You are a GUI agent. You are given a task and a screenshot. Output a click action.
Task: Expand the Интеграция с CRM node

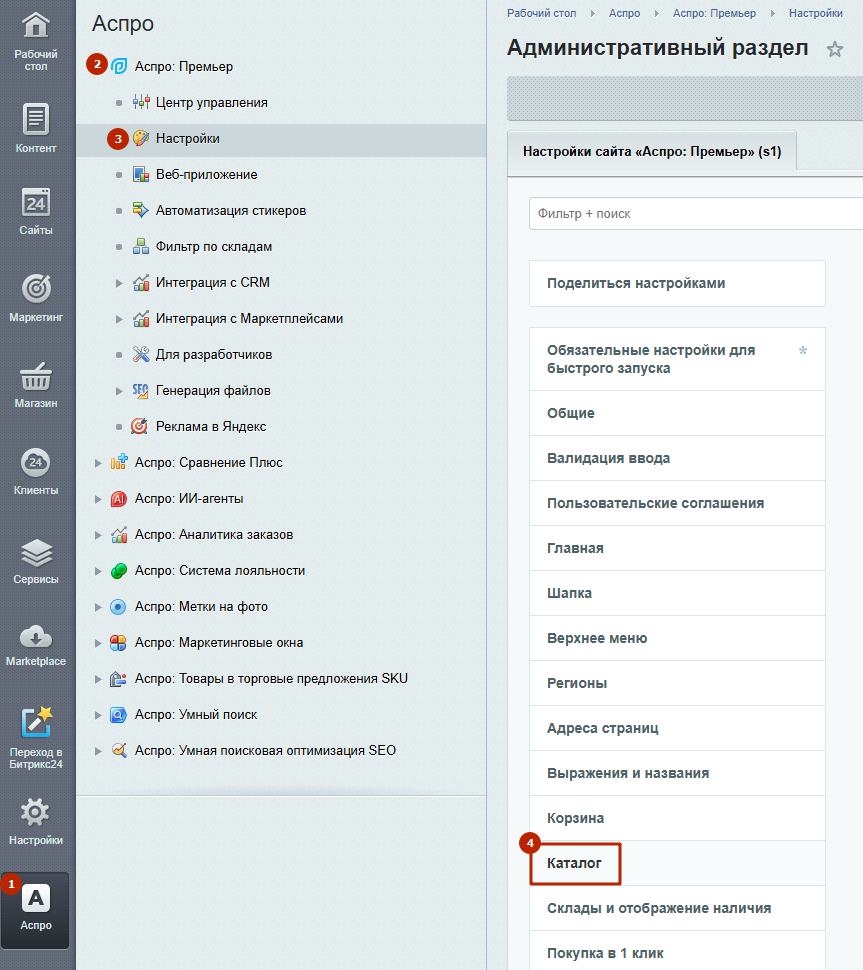click(119, 283)
